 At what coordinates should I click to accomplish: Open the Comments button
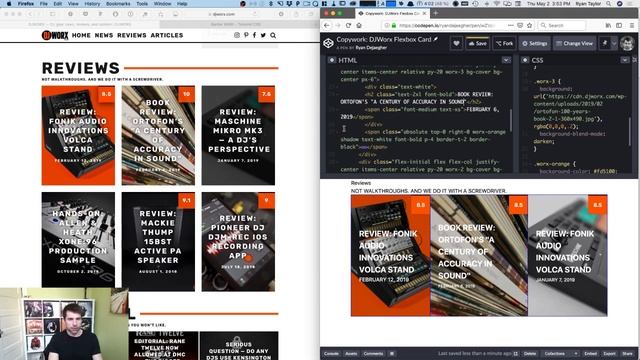click(x=373, y=353)
